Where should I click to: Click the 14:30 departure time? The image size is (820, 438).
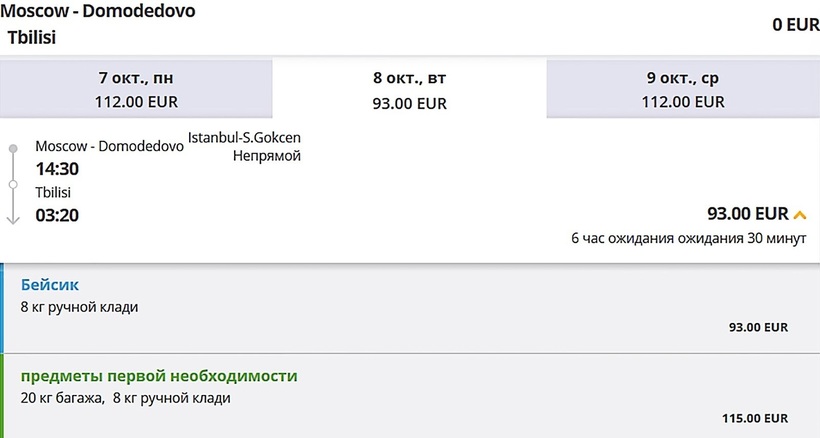pos(57,169)
